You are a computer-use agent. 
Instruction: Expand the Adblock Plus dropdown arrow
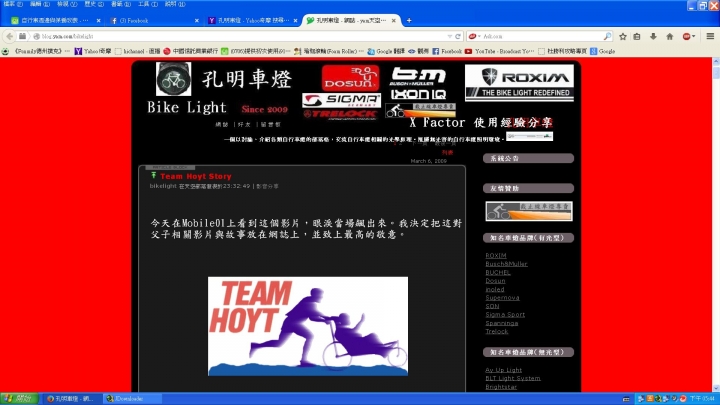pos(693,36)
